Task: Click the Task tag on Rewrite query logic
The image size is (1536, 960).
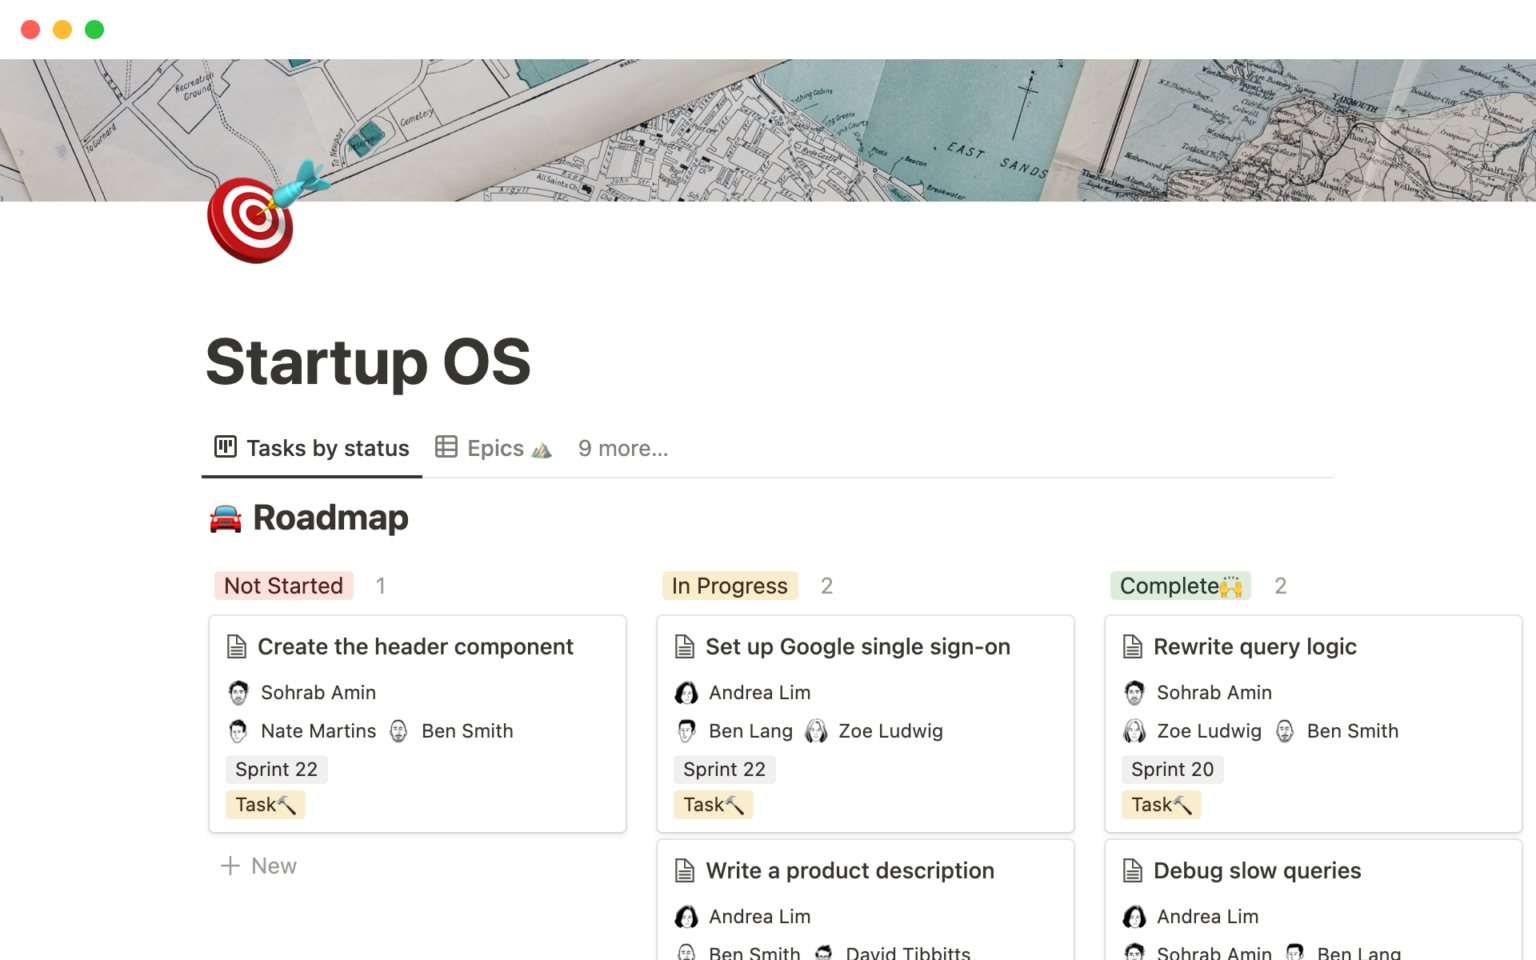Action: 1161,804
